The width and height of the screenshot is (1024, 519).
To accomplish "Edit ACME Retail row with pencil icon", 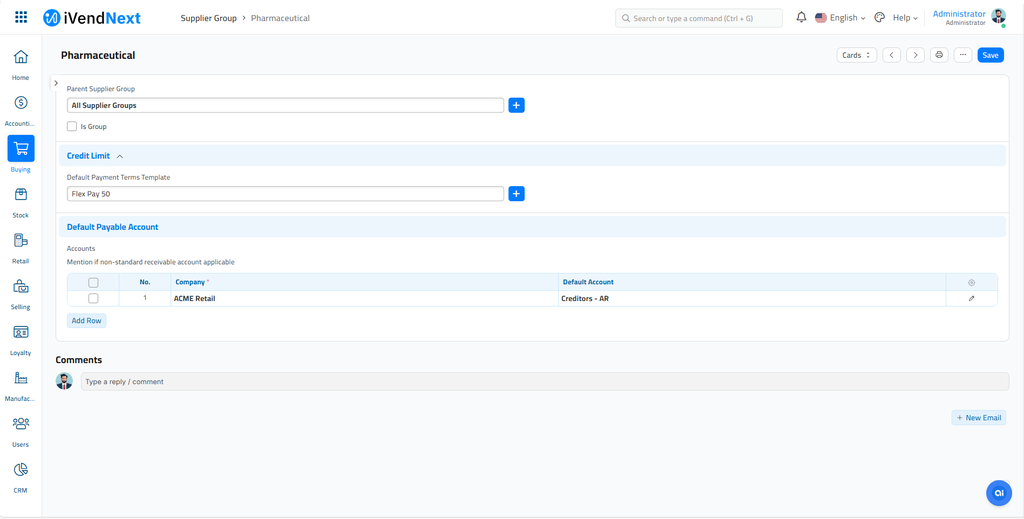I will tap(971, 298).
